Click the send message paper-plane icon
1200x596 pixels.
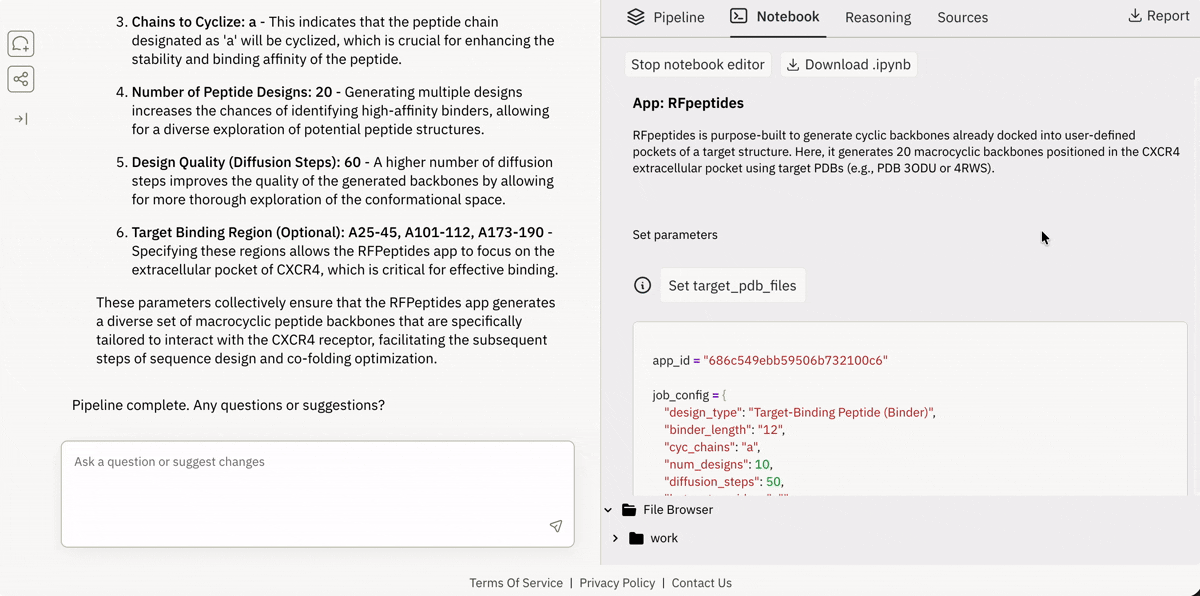point(555,526)
